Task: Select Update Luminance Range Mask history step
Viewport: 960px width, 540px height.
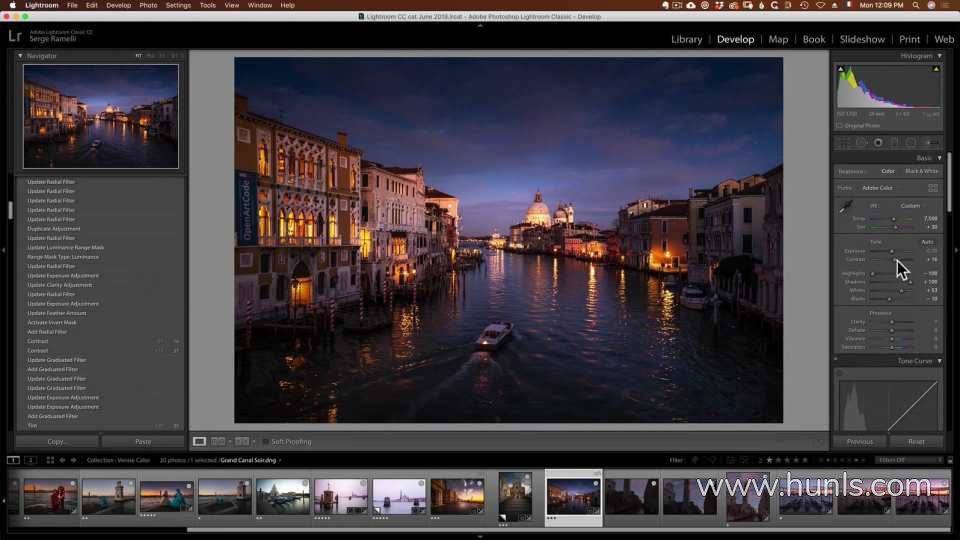Action: click(x=66, y=247)
